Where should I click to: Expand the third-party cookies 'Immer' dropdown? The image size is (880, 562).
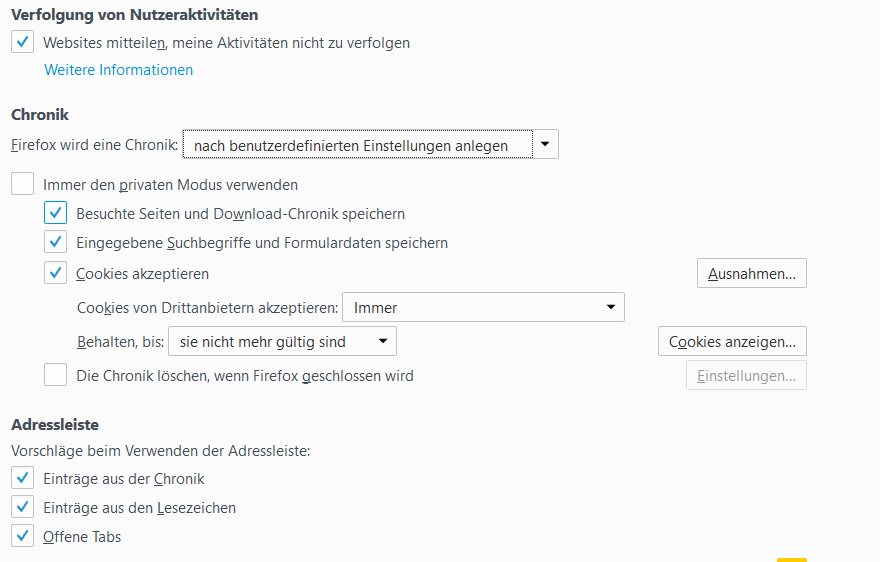pyautogui.click(x=483, y=307)
